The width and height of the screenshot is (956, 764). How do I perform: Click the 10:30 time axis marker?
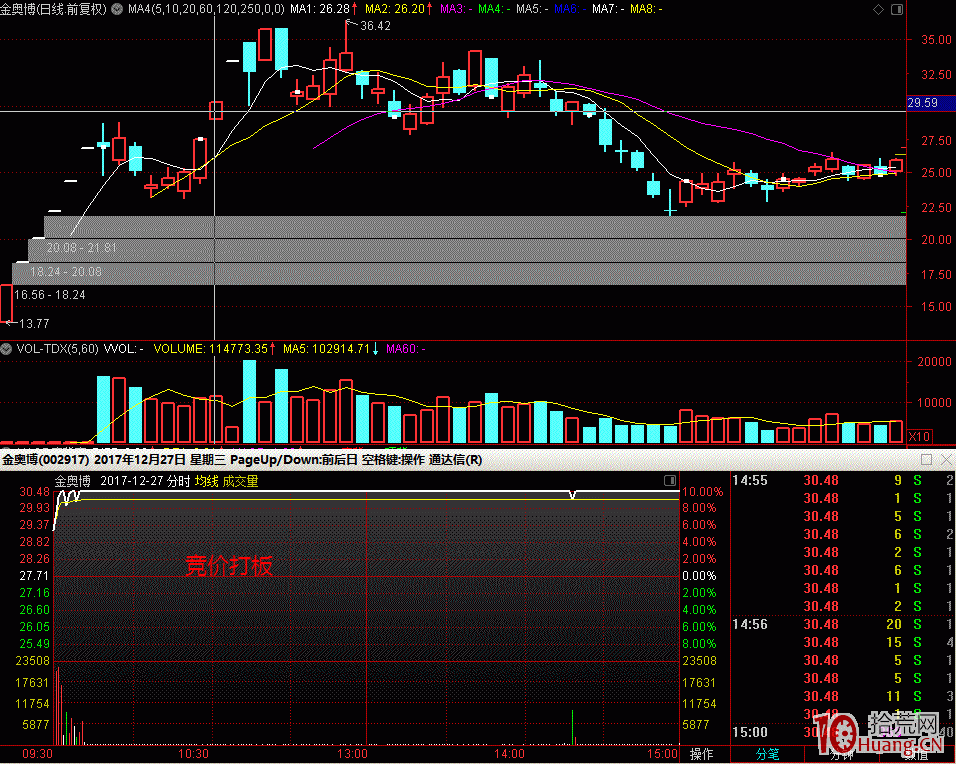point(193,754)
